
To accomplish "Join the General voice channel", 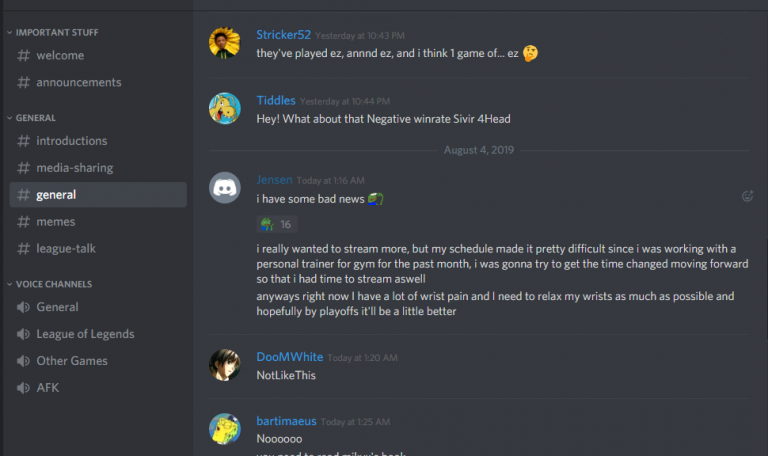I will (x=98, y=307).
